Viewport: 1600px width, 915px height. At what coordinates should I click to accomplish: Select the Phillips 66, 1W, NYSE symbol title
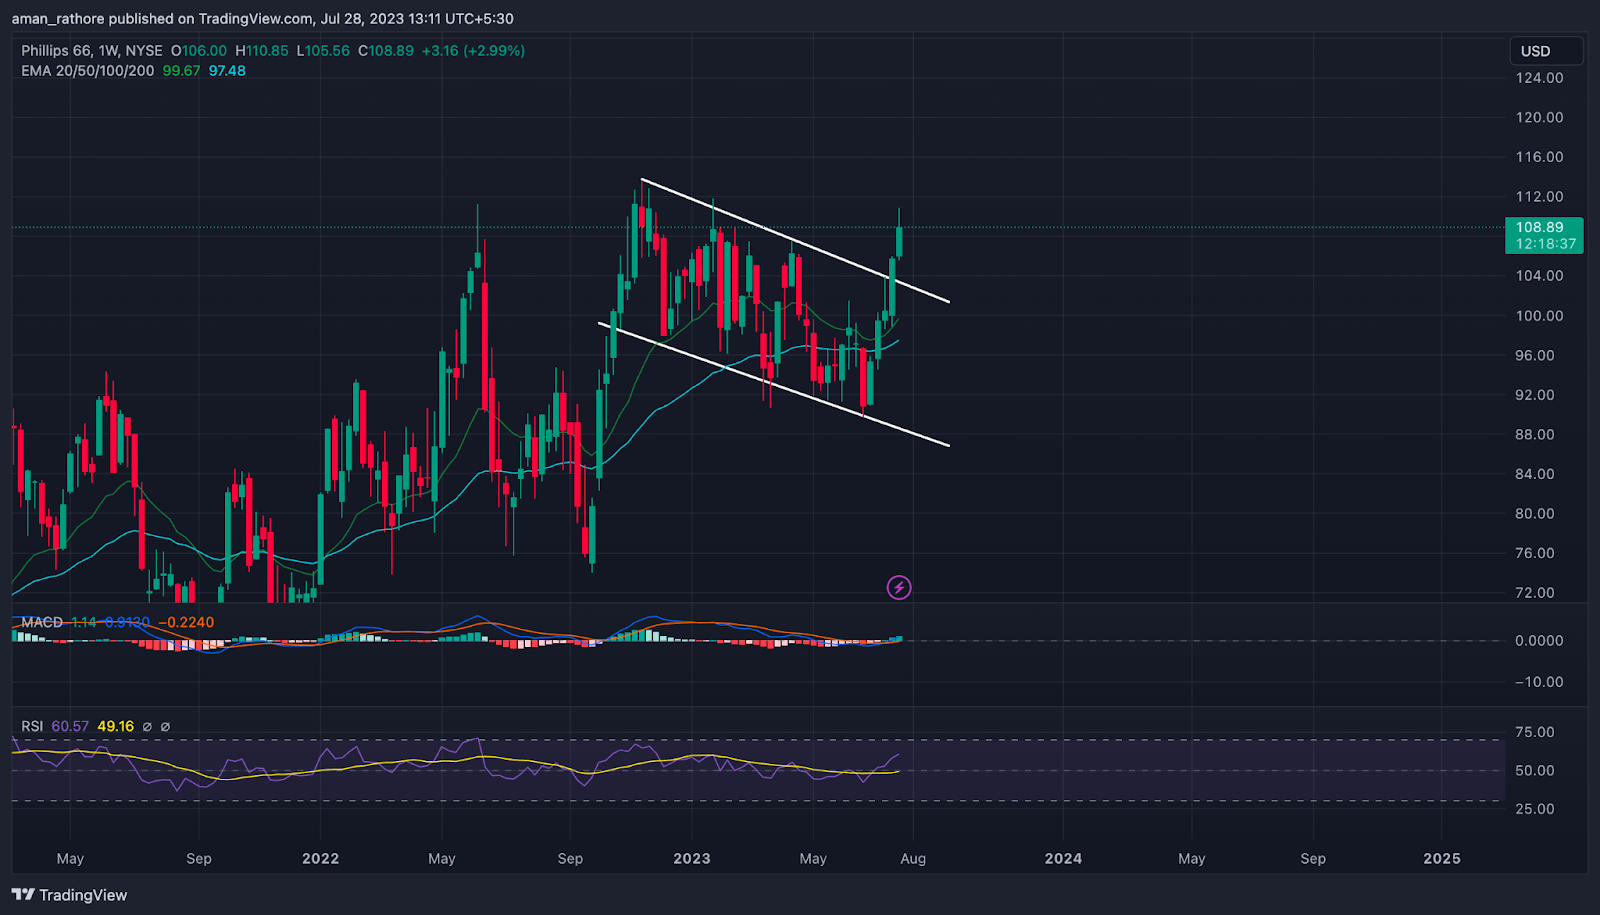[x=92, y=51]
